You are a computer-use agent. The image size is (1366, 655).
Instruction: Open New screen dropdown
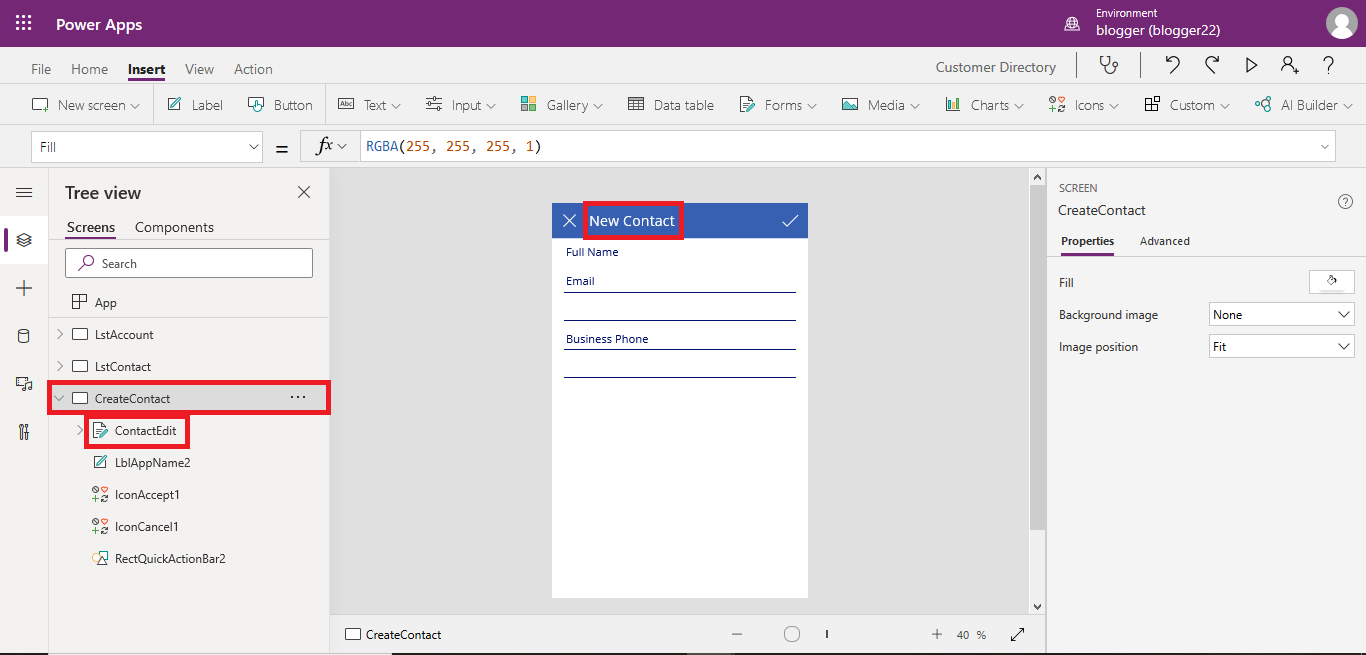click(86, 105)
